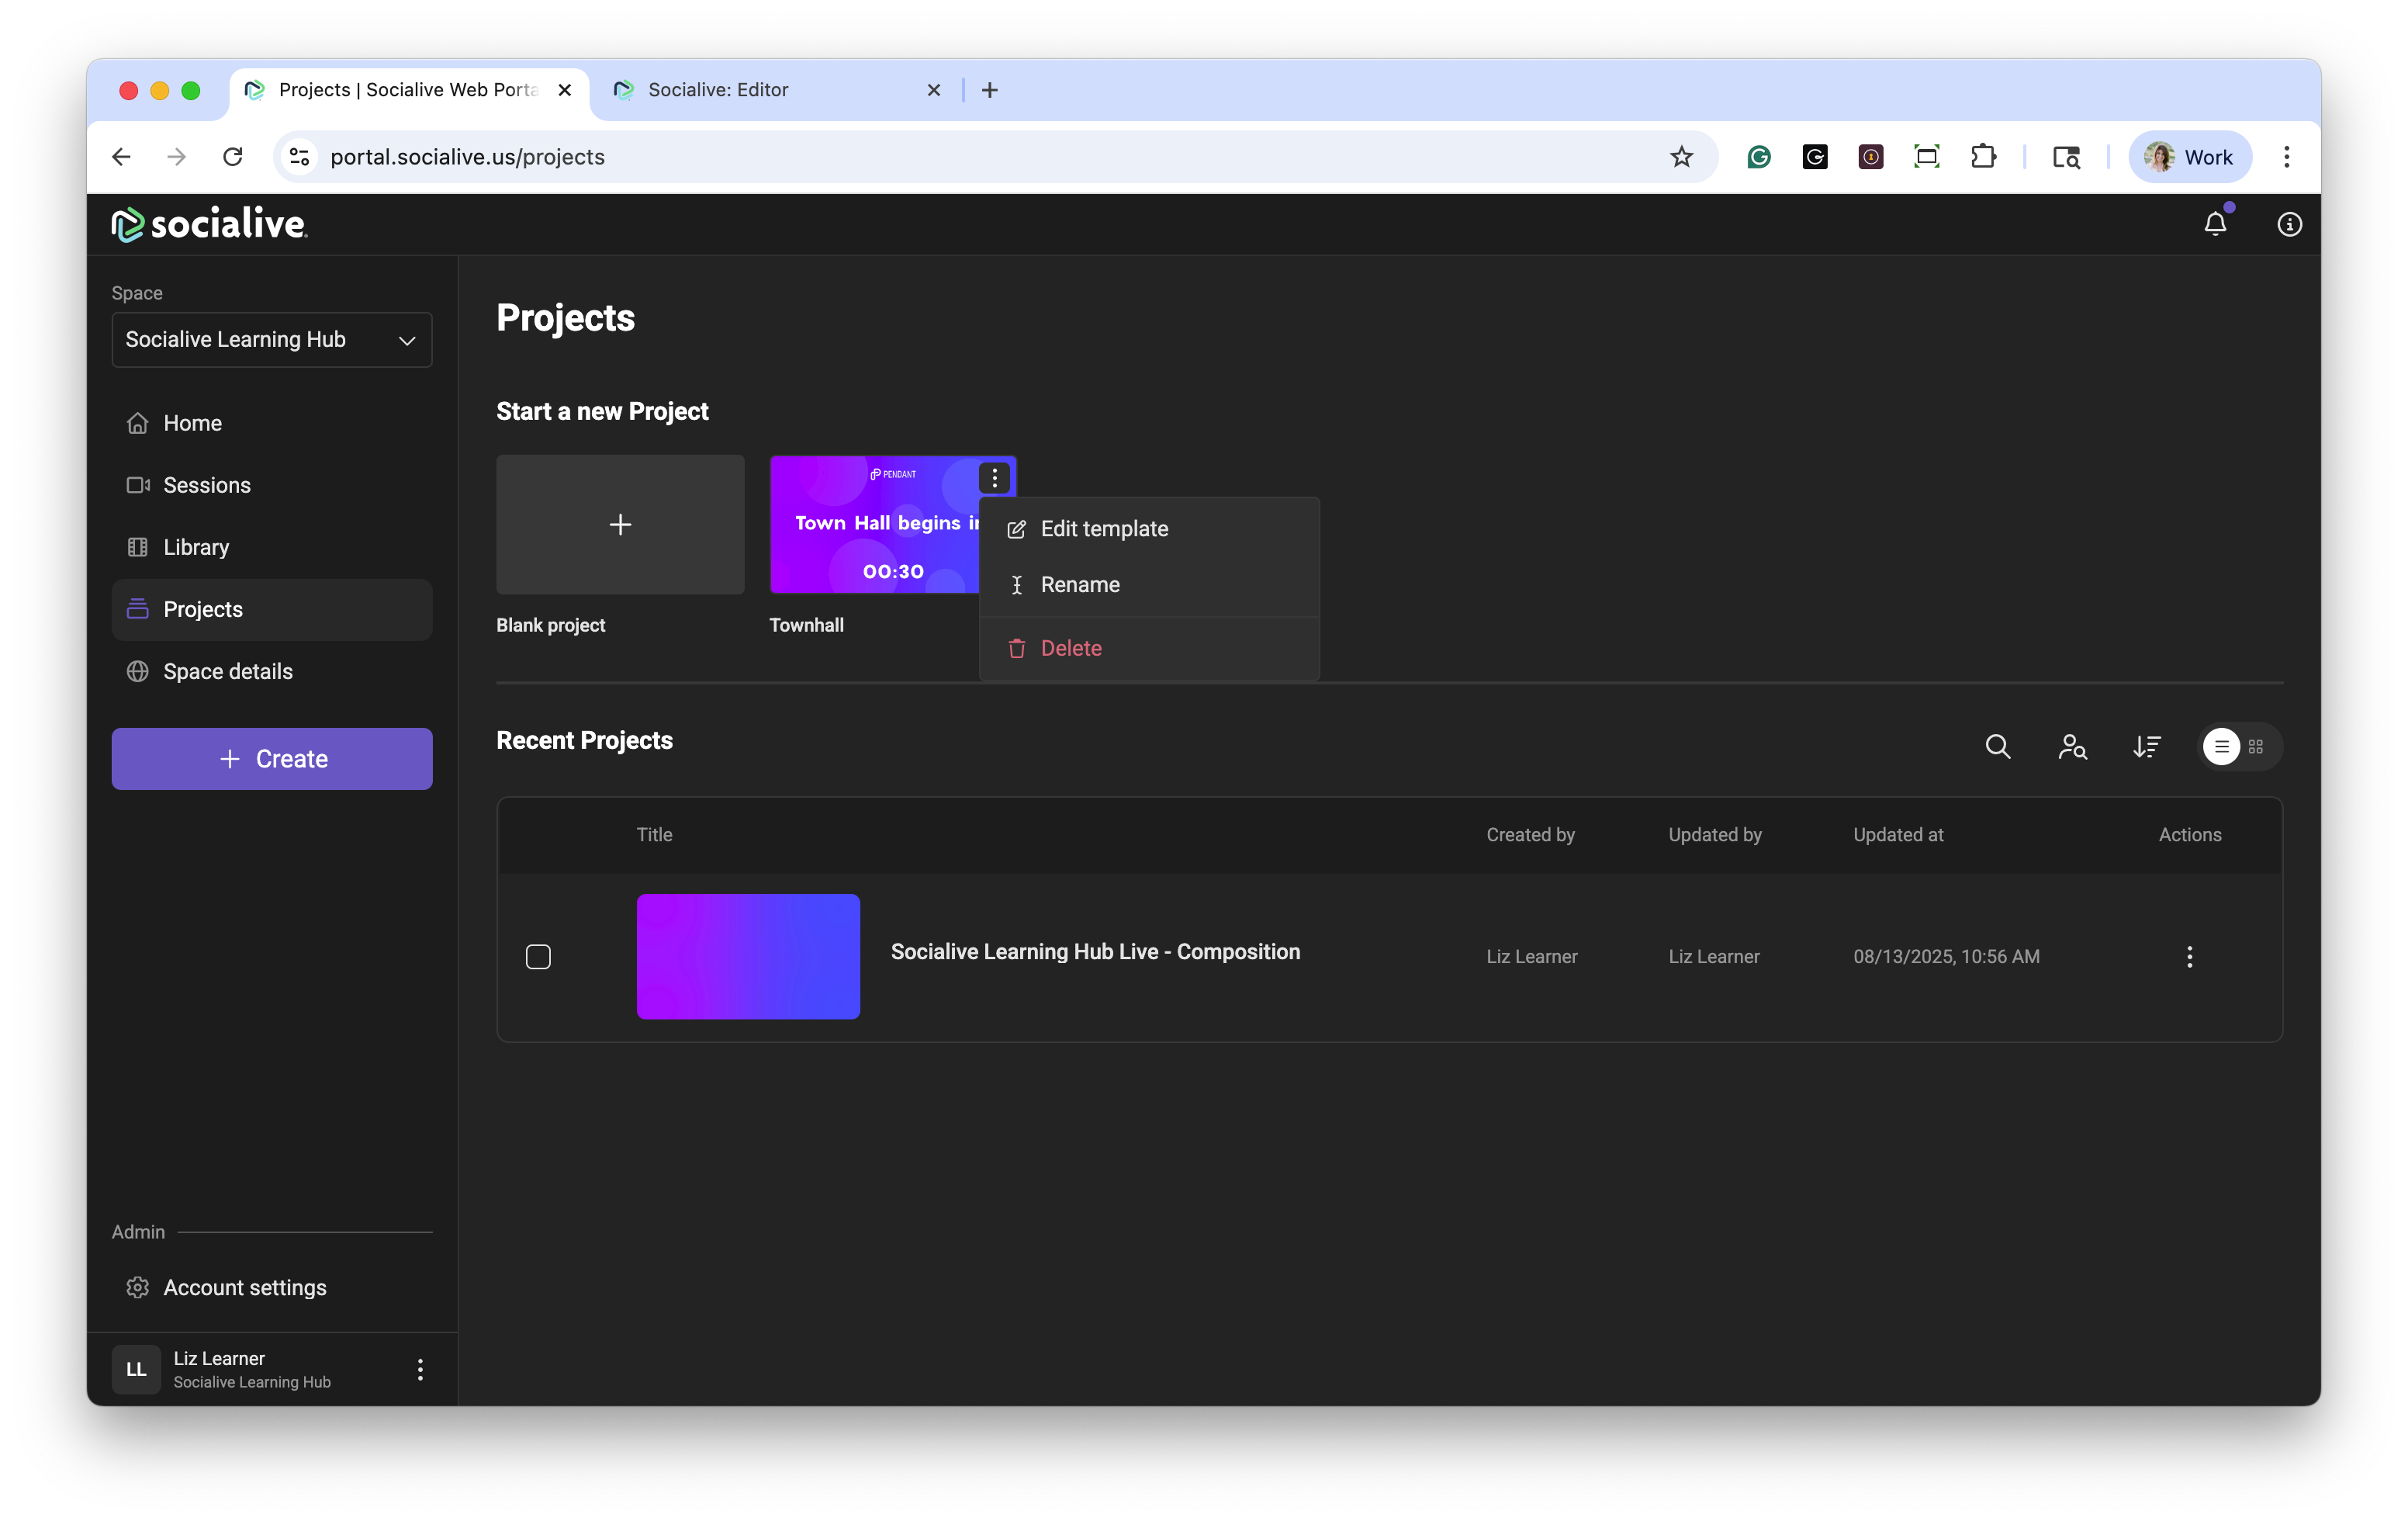This screenshot has height=1521, width=2408.
Task: Choose Edit template from context menu
Action: click(x=1103, y=529)
